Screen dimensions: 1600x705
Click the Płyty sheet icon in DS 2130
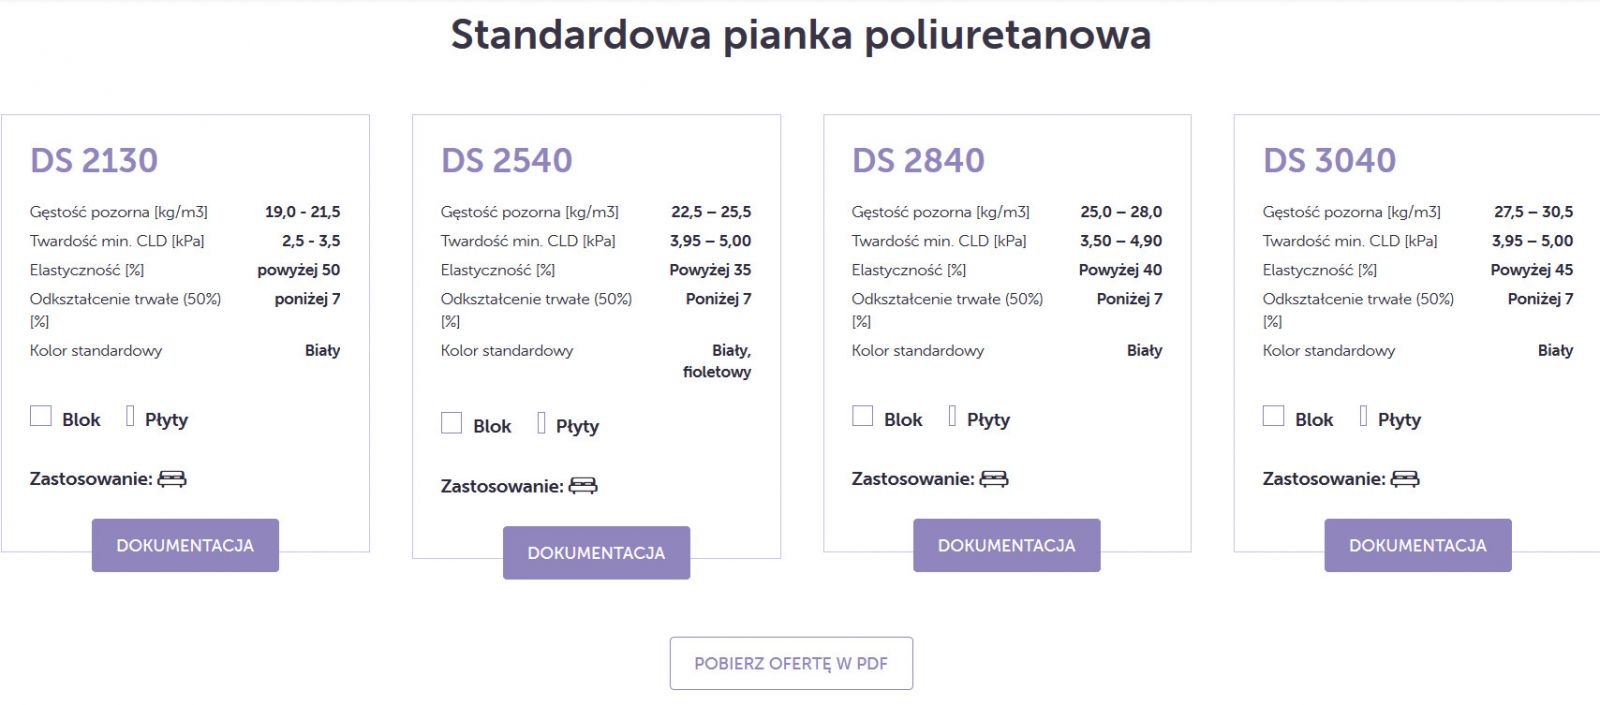[x=130, y=416]
